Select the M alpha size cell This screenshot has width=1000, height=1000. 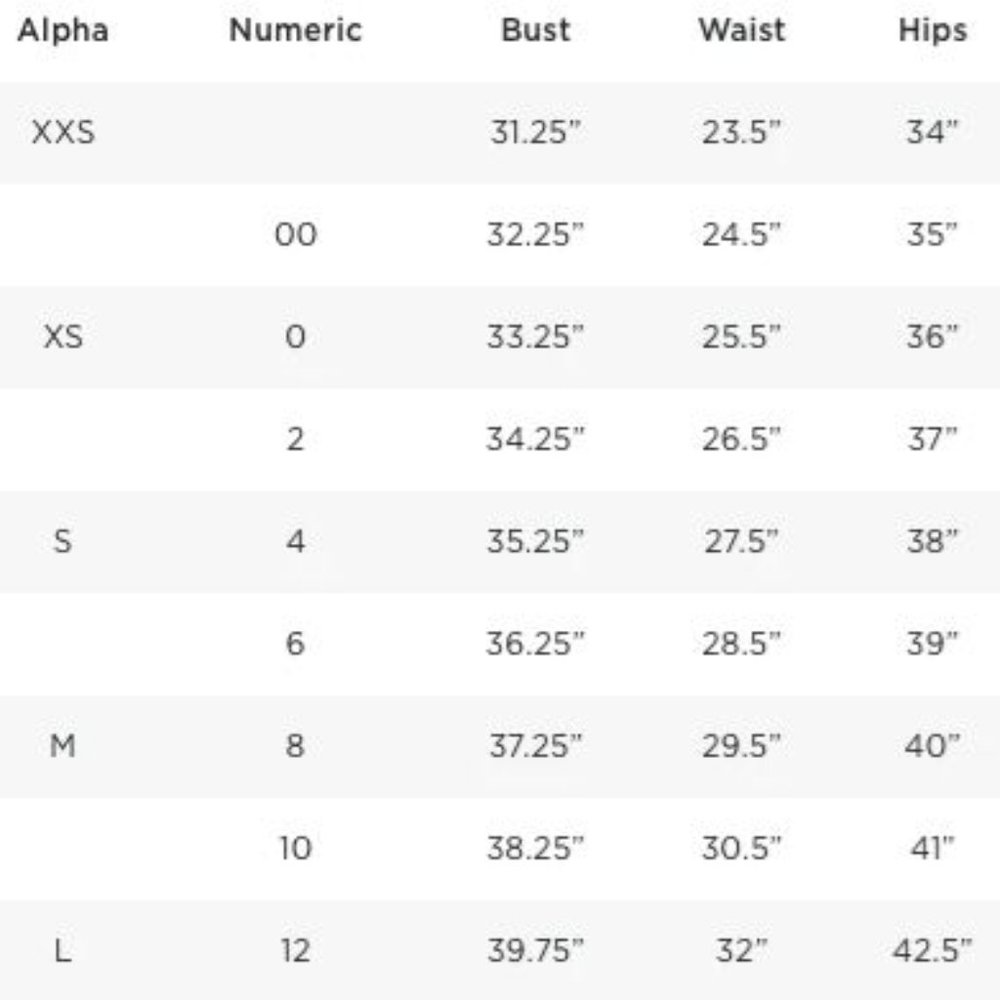point(62,746)
